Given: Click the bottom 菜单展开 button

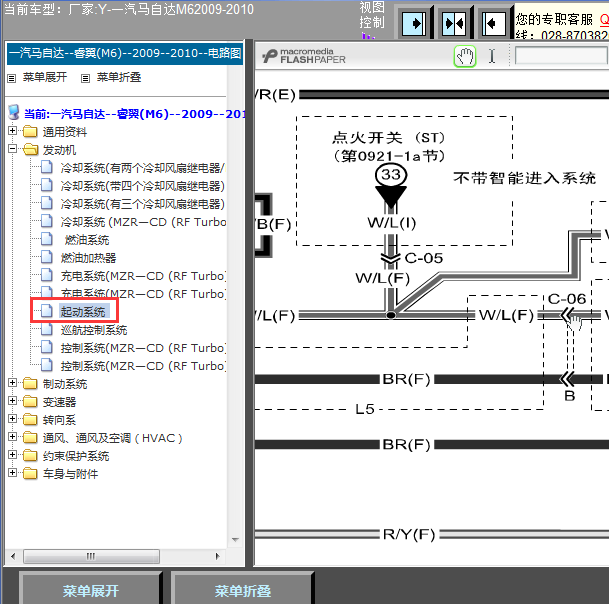Looking at the screenshot, I should (x=90, y=590).
